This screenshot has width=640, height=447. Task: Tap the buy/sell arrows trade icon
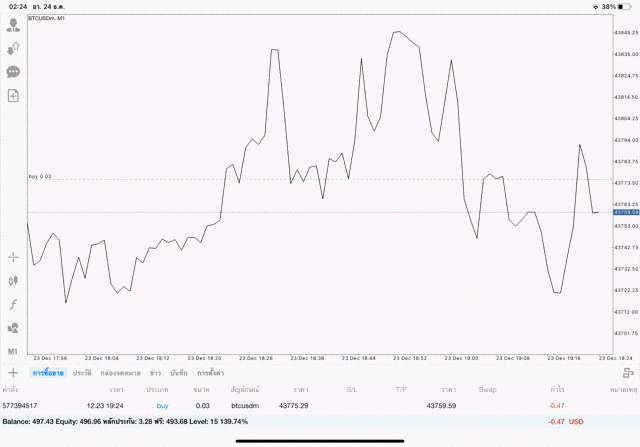(x=14, y=49)
